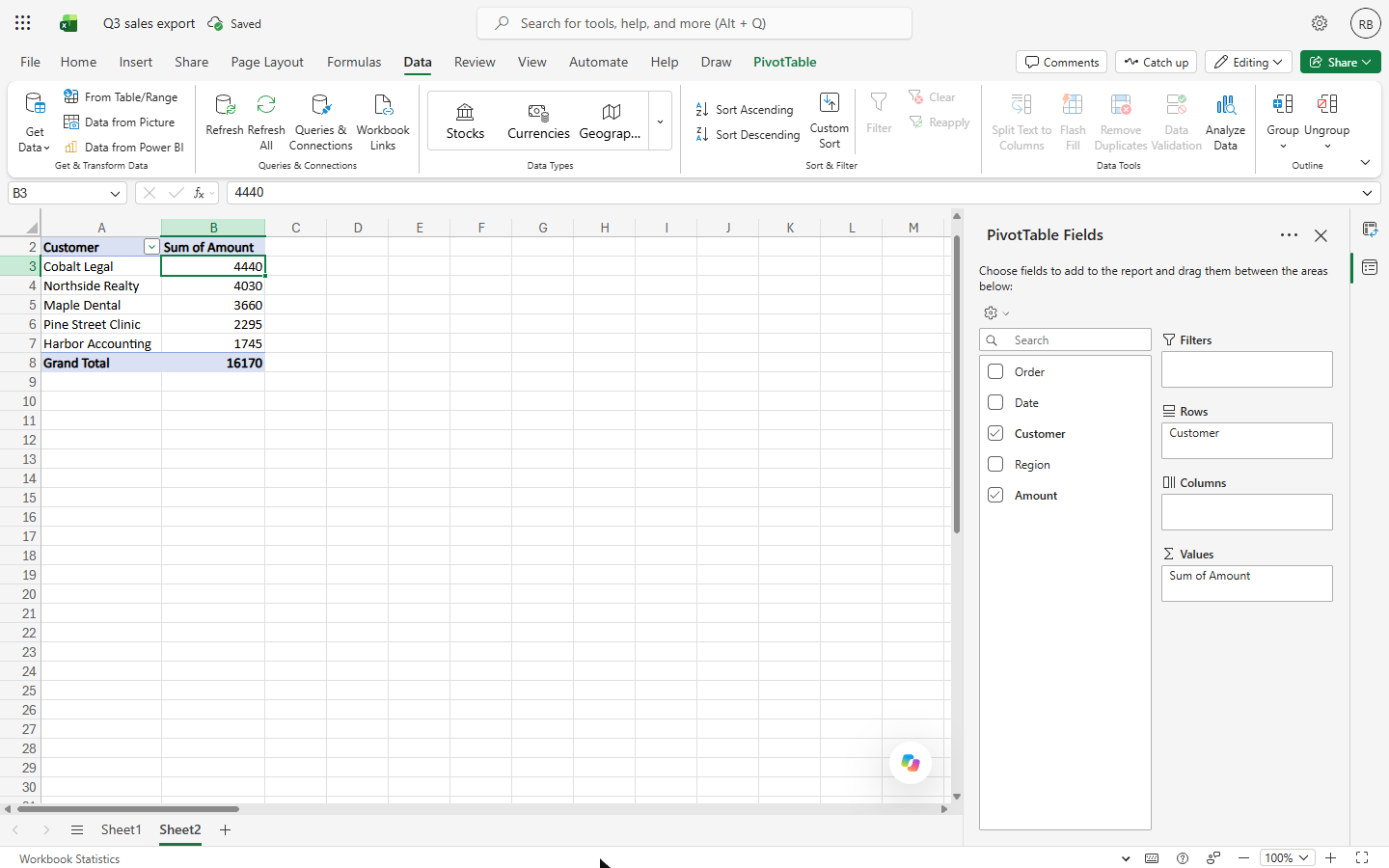
Task: Click the zoom out minus button
Action: (1243, 858)
